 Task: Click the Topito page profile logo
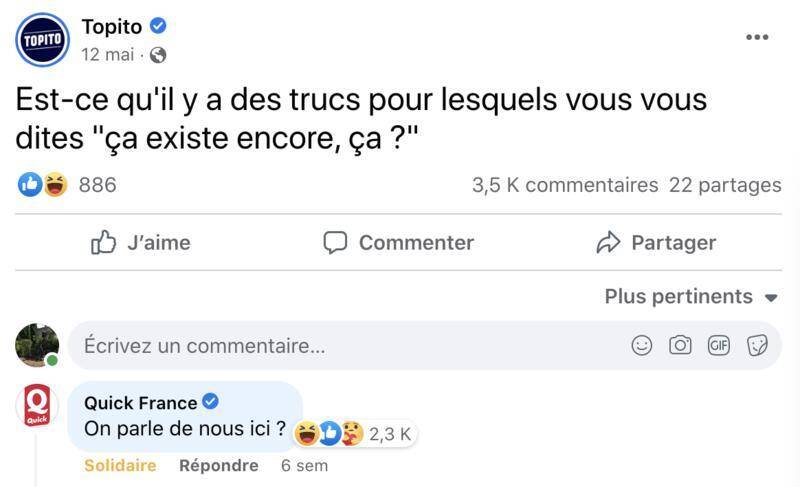[x=42, y=39]
